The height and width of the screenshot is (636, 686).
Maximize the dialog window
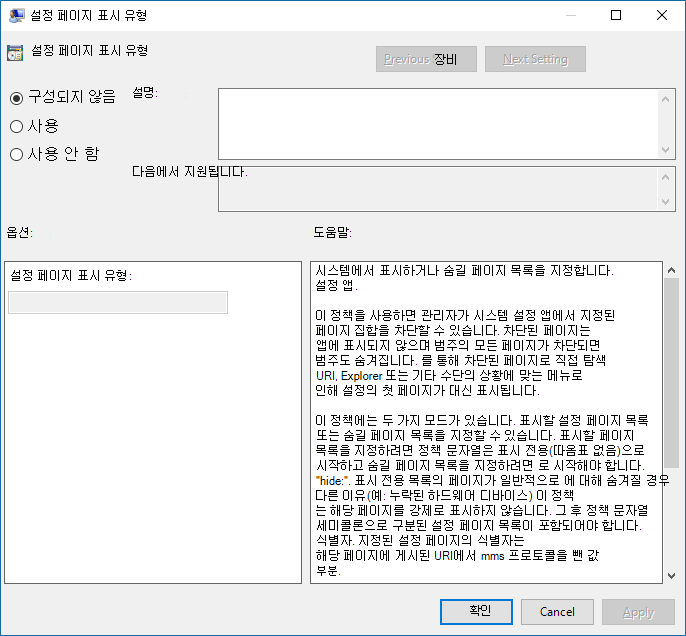click(x=616, y=15)
